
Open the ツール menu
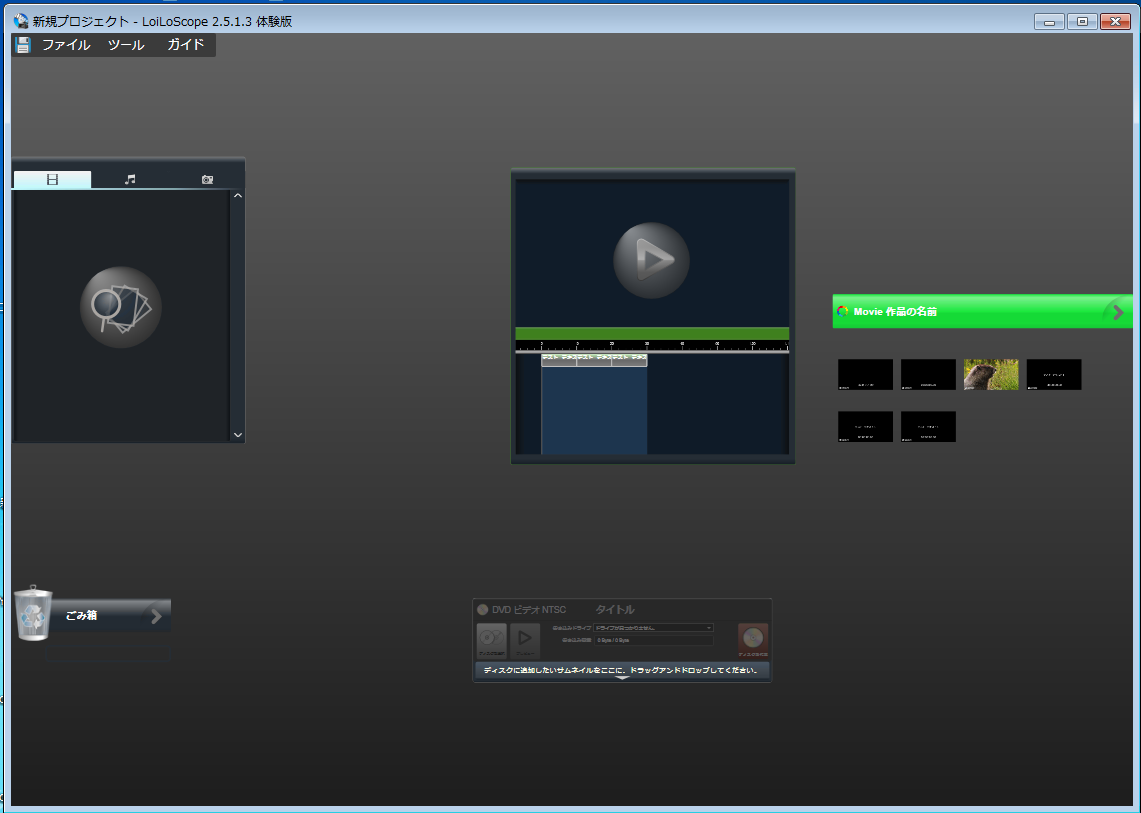[126, 45]
